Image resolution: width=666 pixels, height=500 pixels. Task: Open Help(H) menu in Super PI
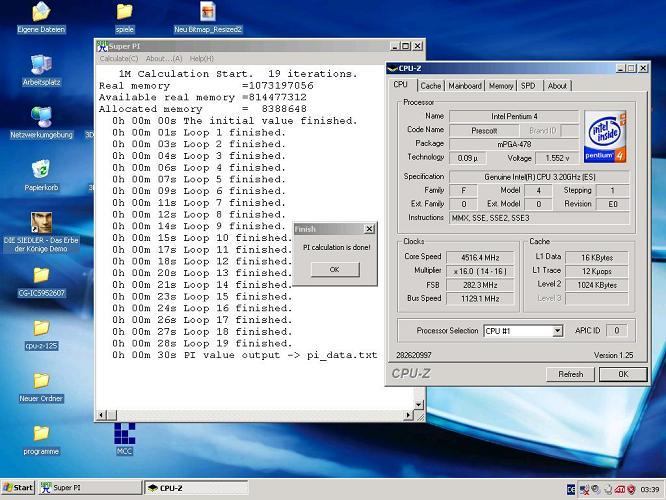click(x=202, y=59)
